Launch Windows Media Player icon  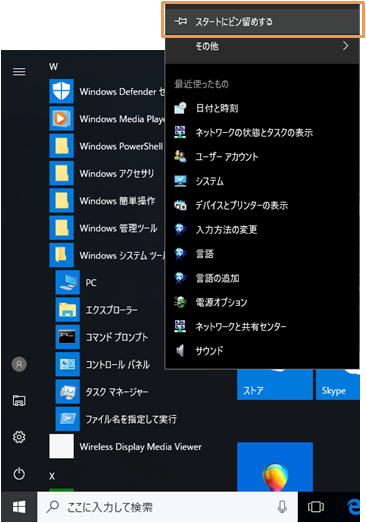click(61, 119)
